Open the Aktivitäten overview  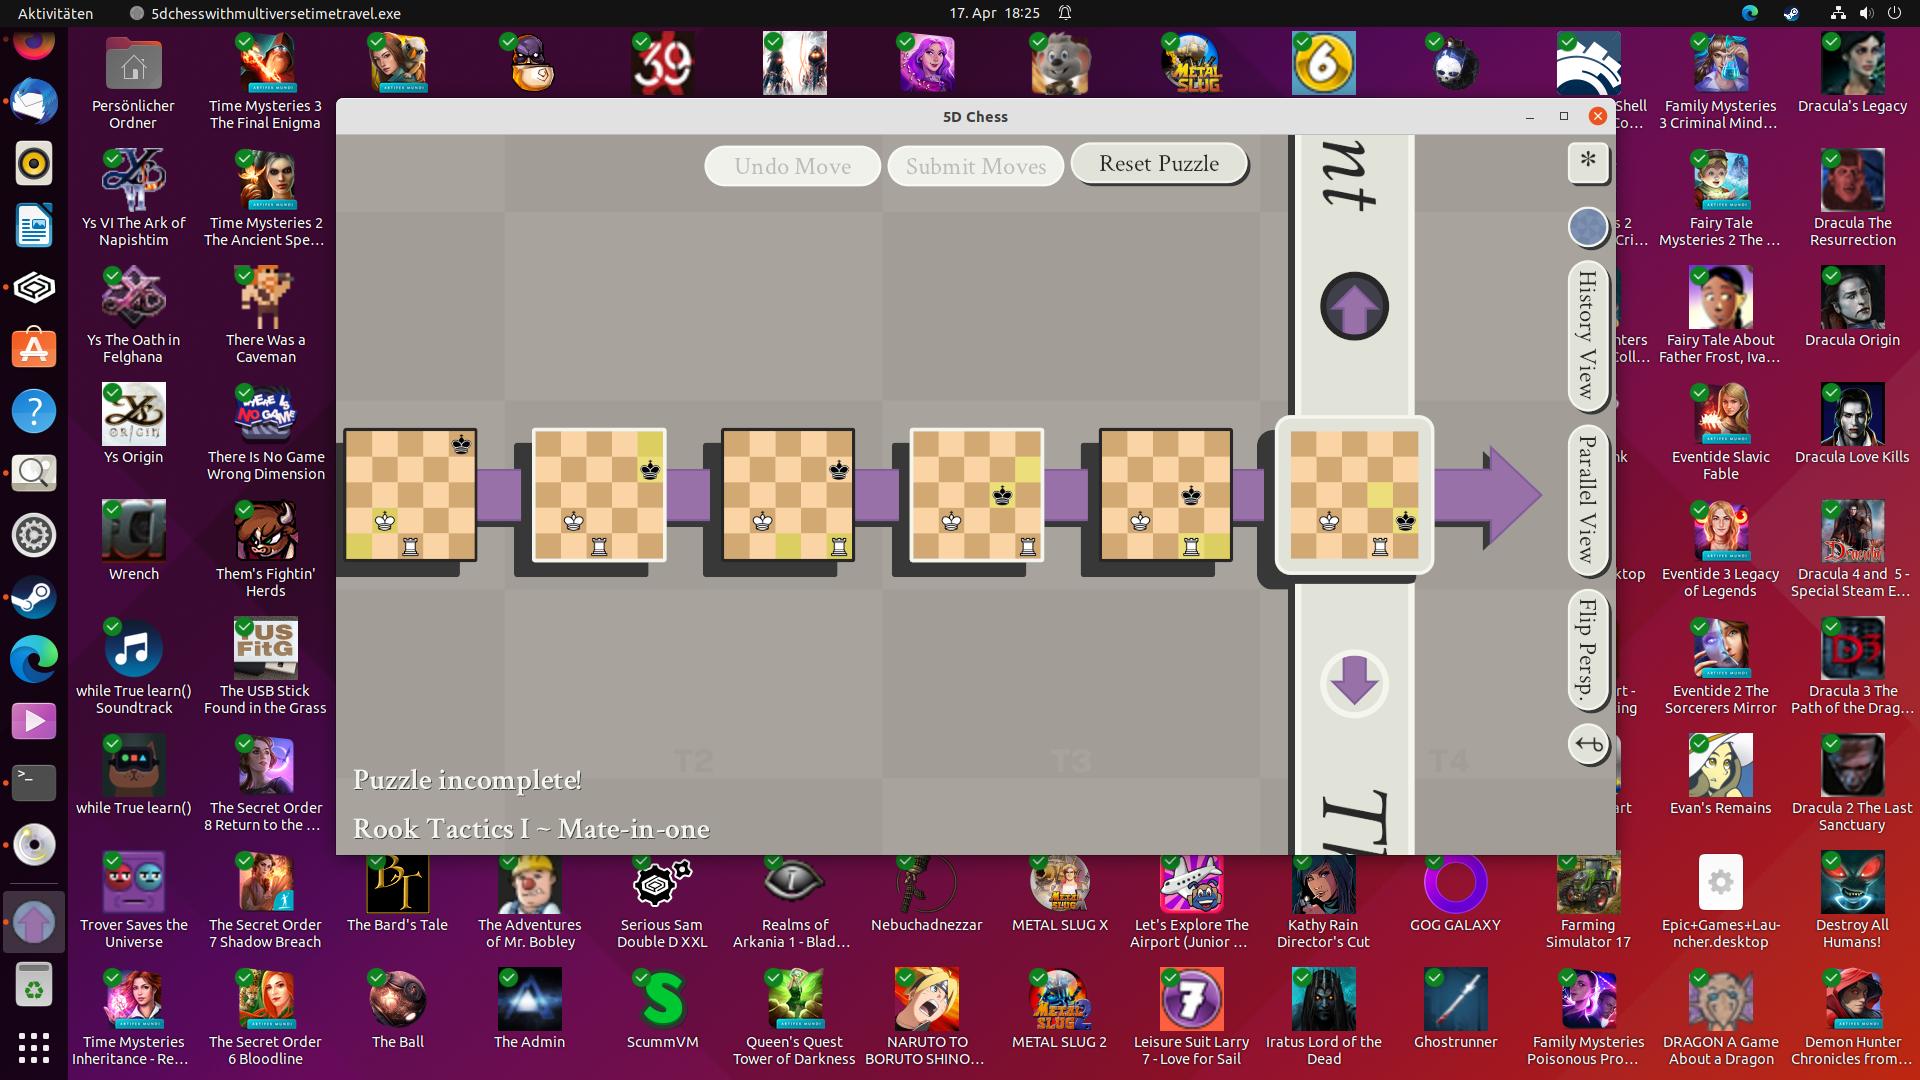[56, 13]
